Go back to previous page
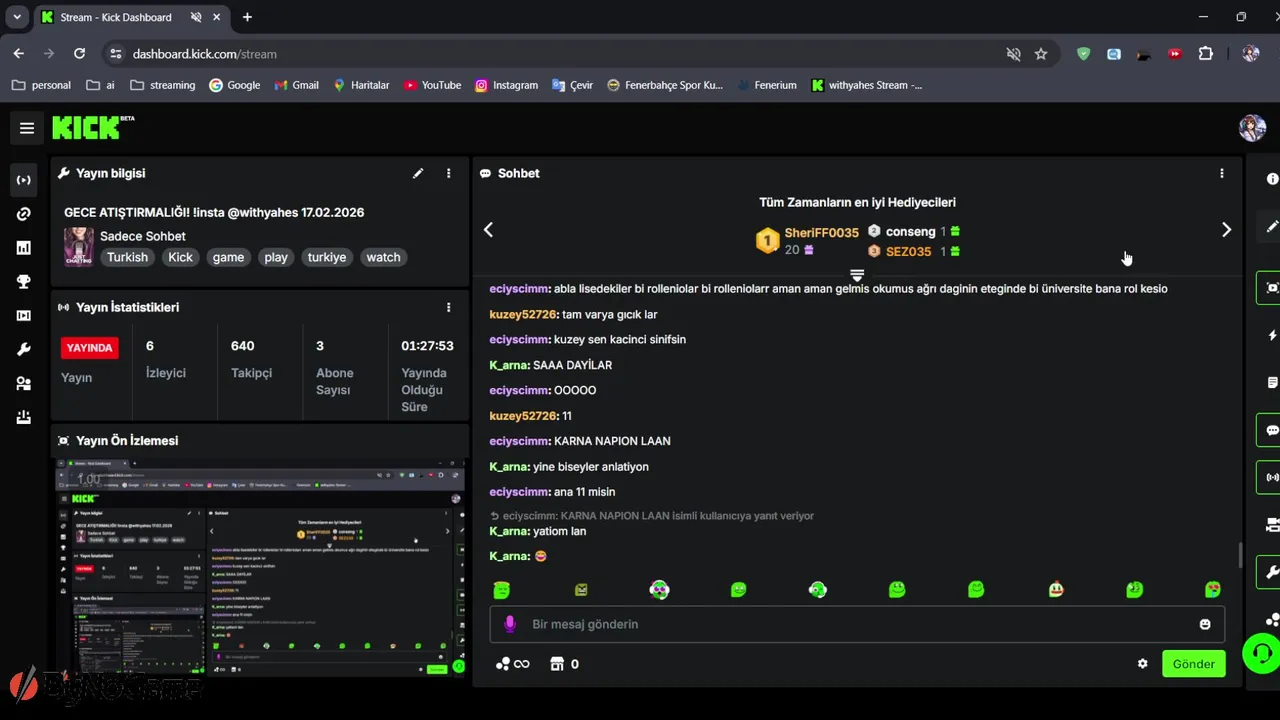Image resolution: width=1280 pixels, height=720 pixels. (x=19, y=54)
